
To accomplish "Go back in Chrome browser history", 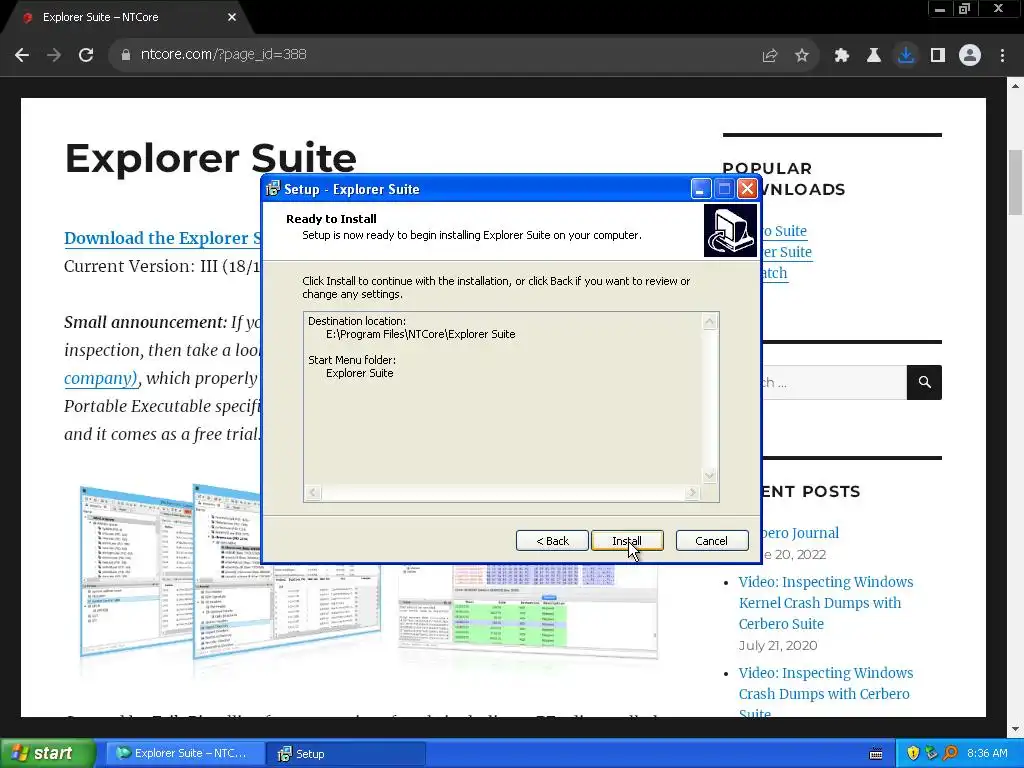I will (22, 55).
